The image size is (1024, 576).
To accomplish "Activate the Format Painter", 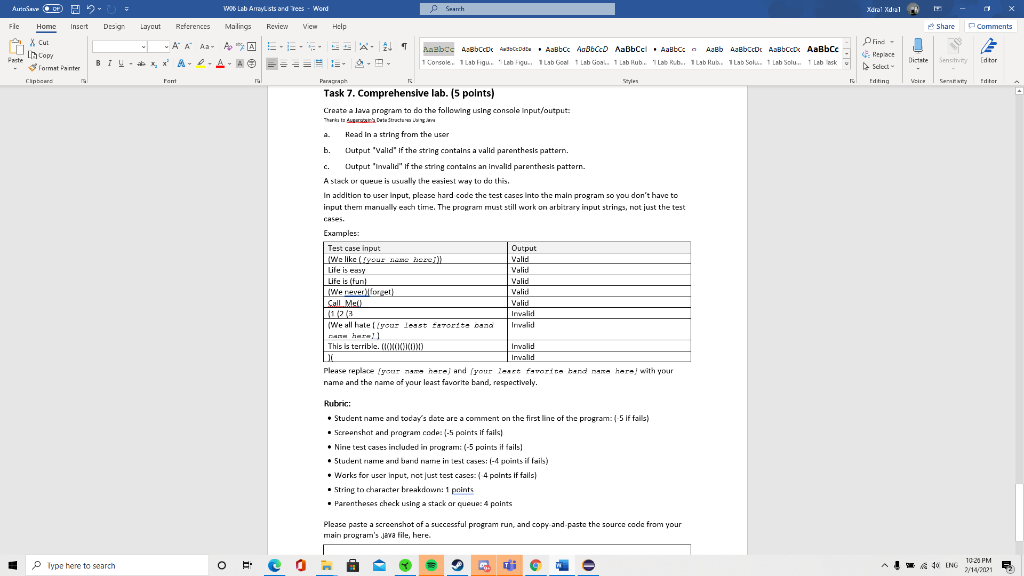I will pos(58,69).
